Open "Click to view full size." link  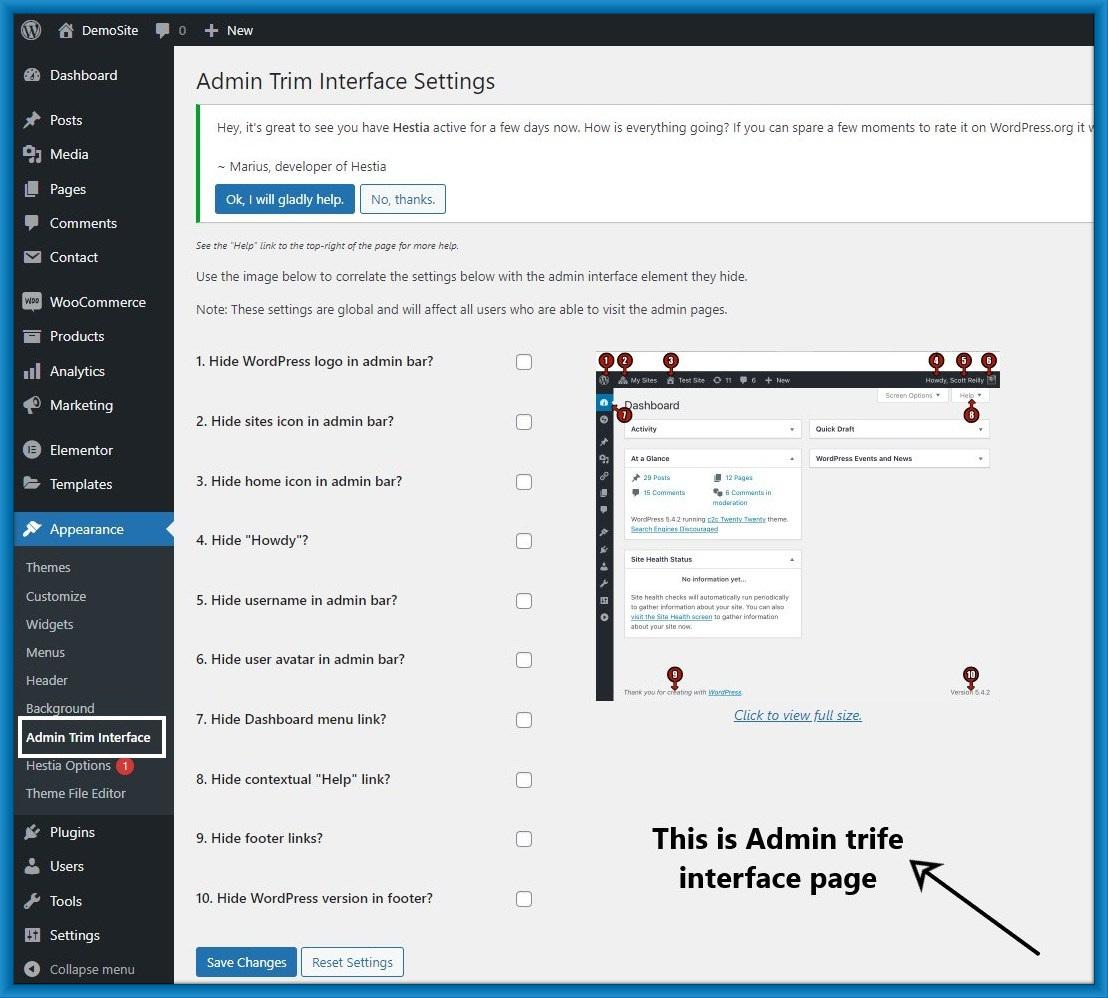797,715
